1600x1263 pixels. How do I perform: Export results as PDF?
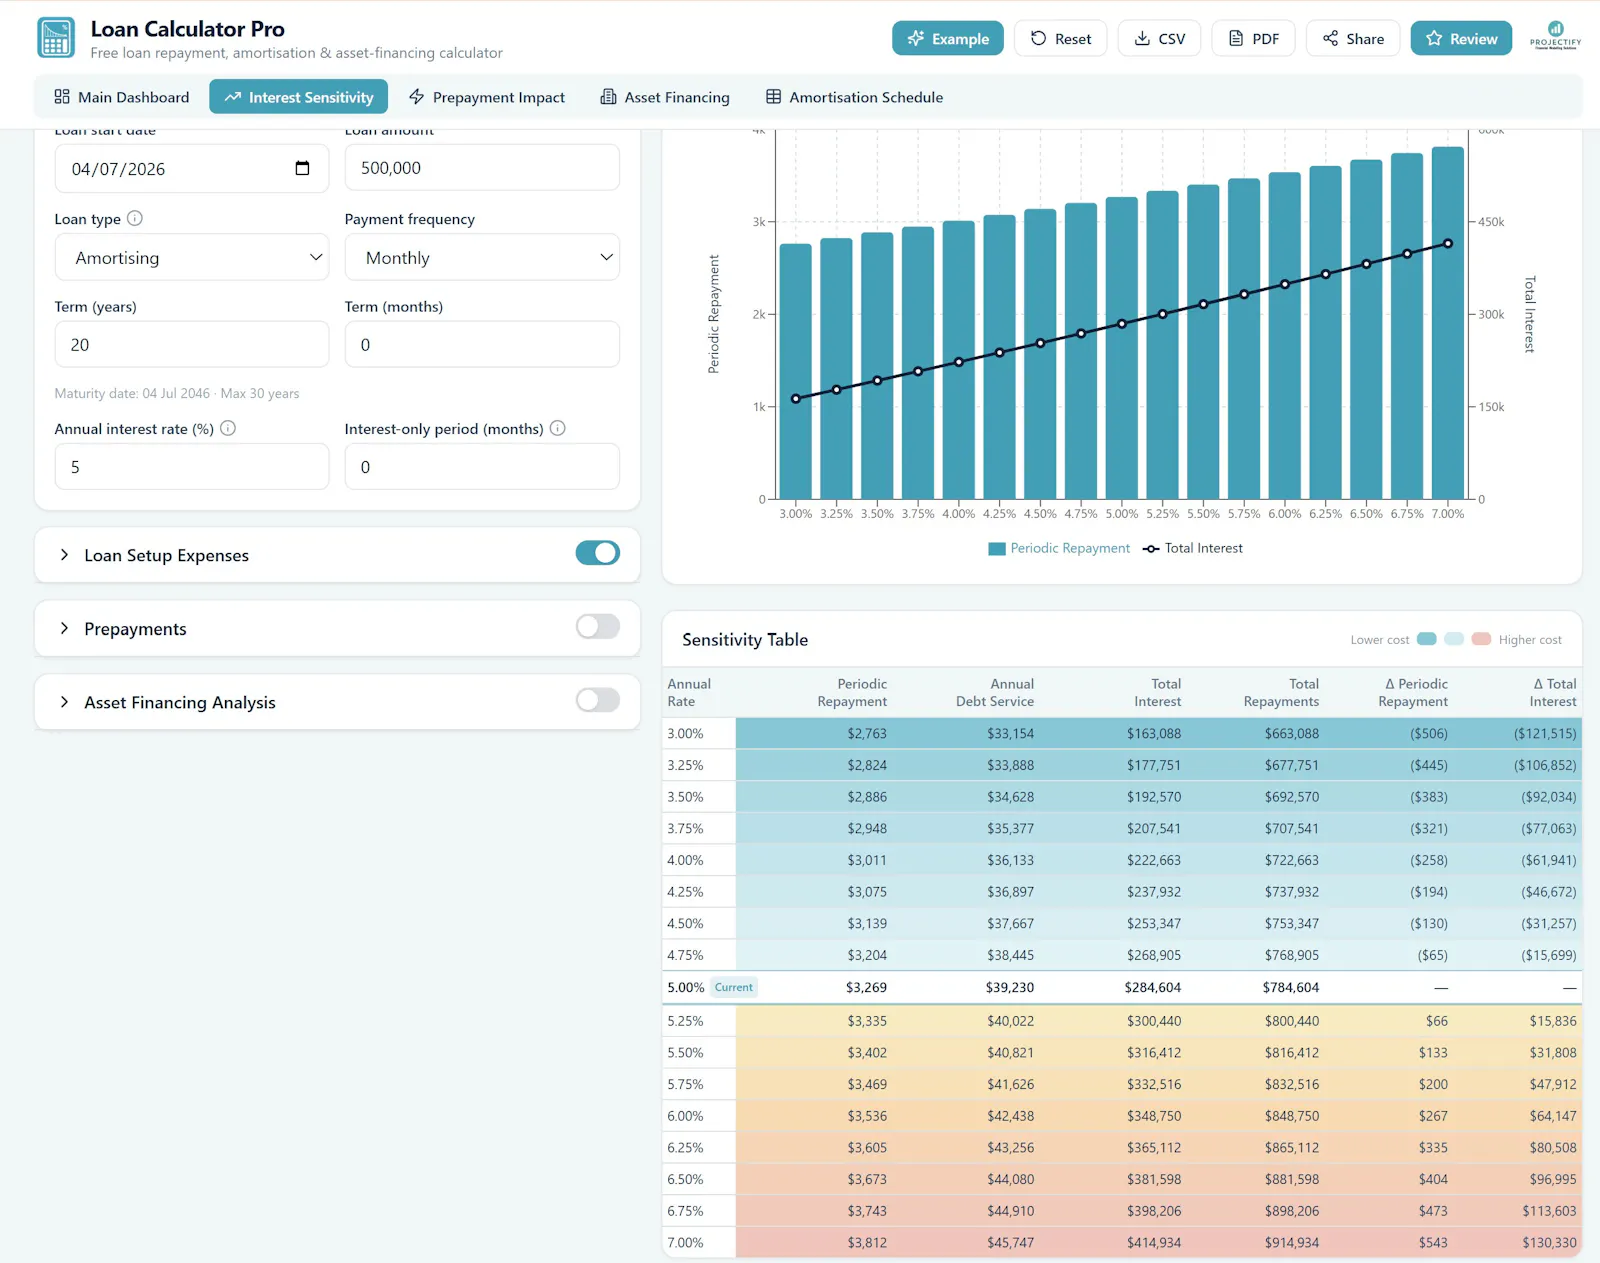[1253, 38]
